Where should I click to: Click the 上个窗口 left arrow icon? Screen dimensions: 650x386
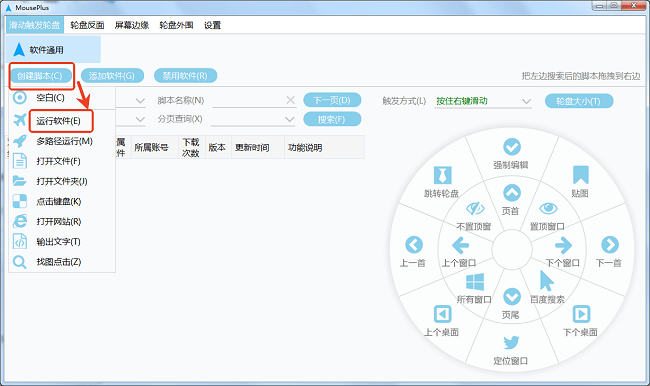point(460,245)
